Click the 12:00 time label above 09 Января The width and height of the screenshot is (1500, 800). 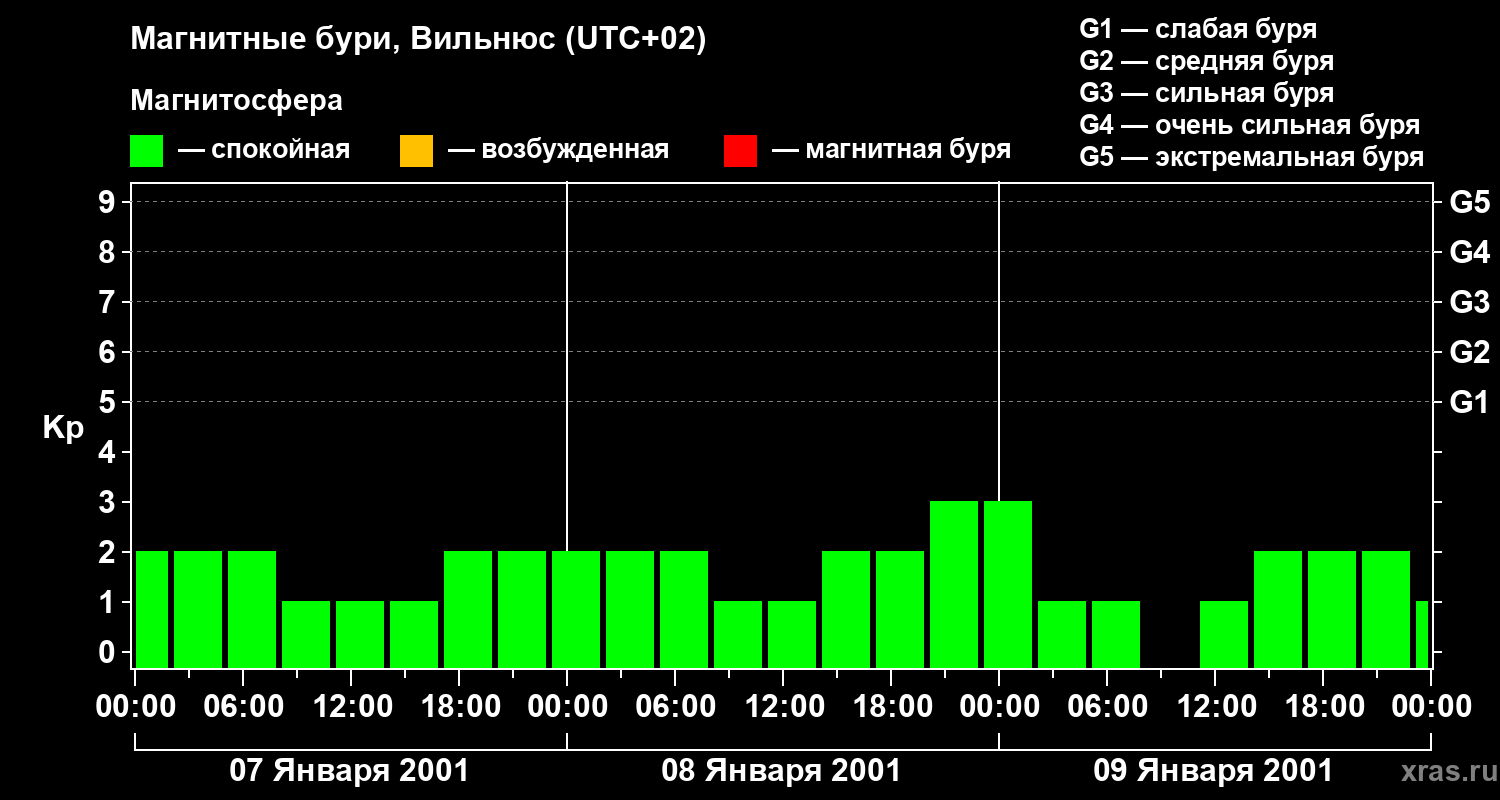point(1215,707)
